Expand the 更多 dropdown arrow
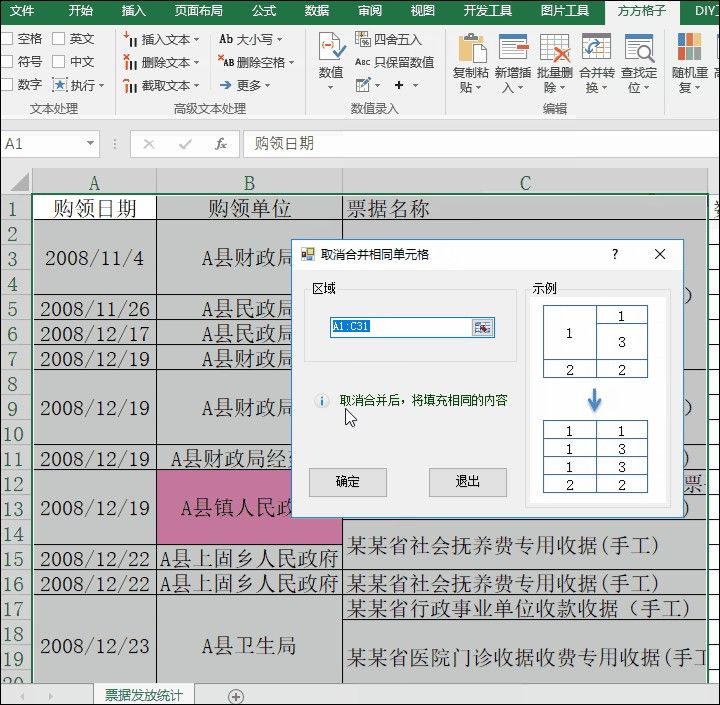This screenshot has width=720, height=705. point(268,85)
